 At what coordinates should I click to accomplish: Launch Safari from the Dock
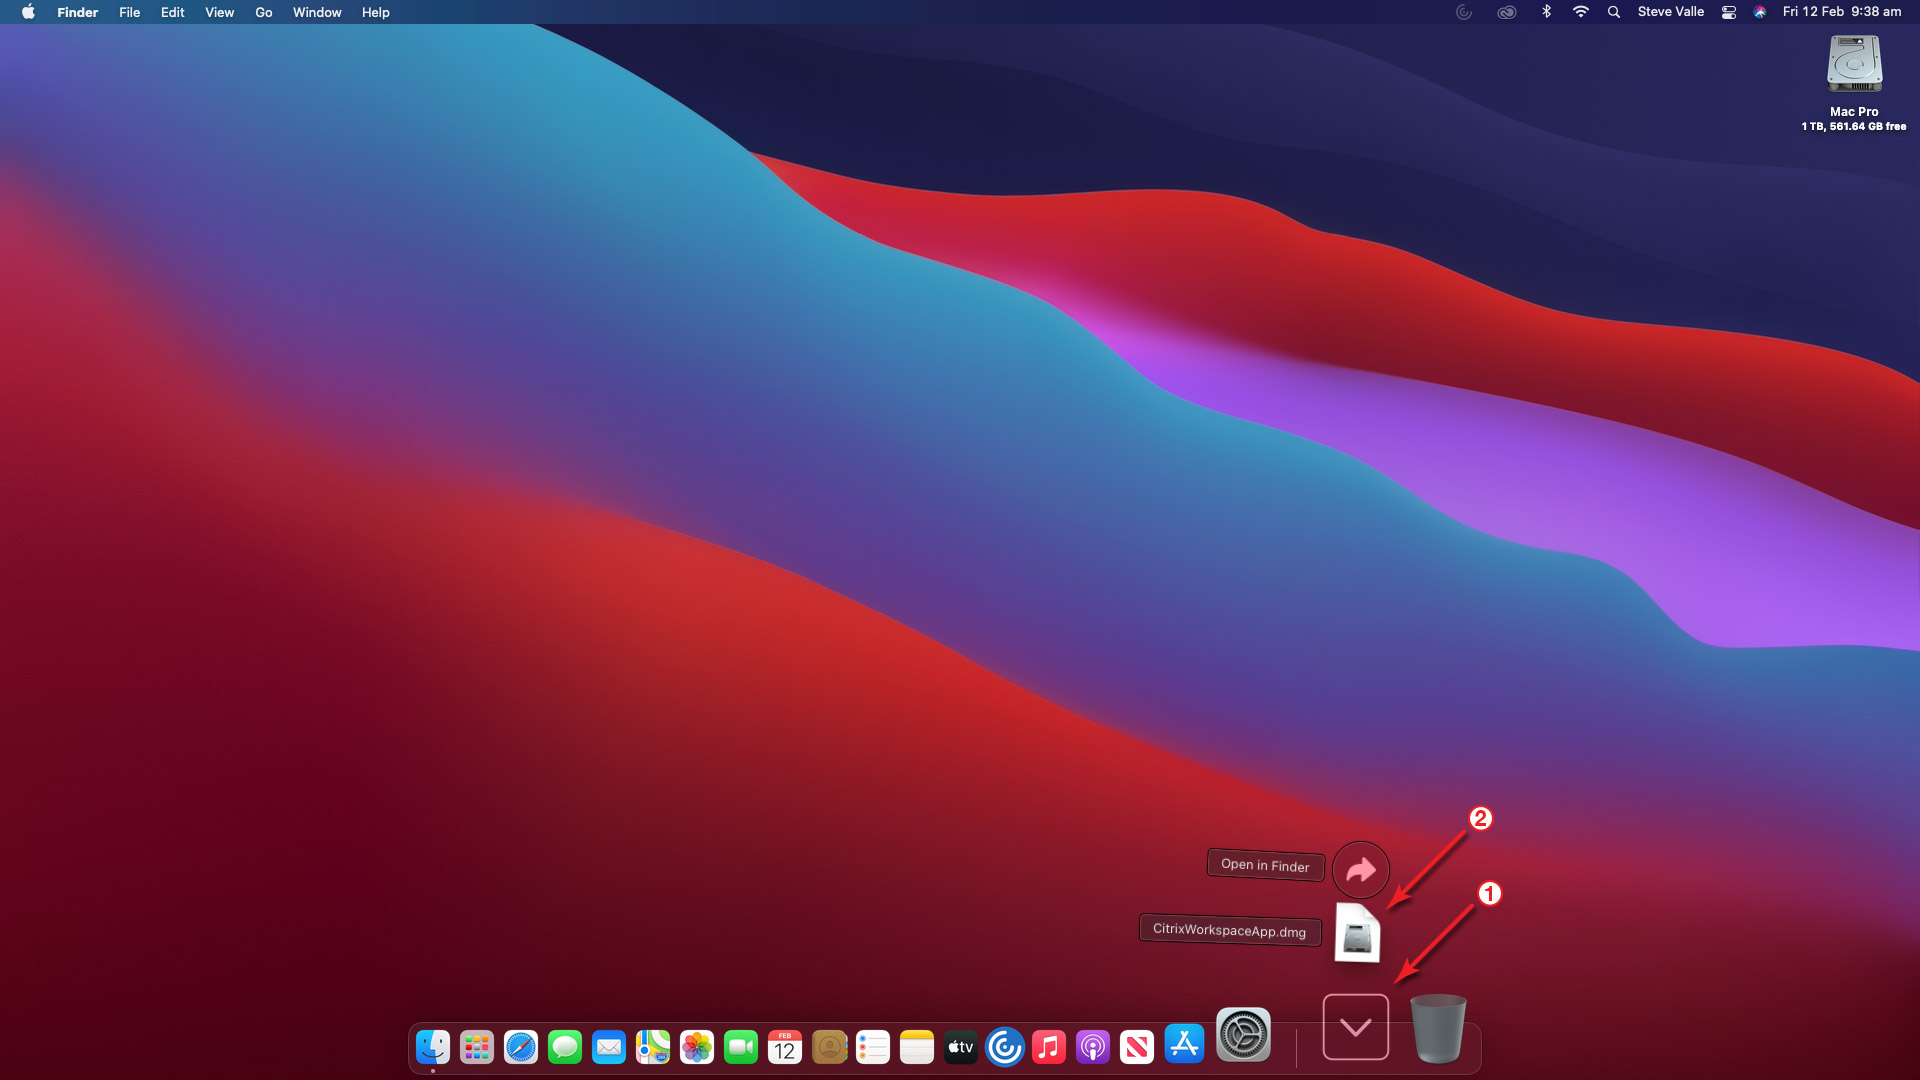pos(521,1047)
